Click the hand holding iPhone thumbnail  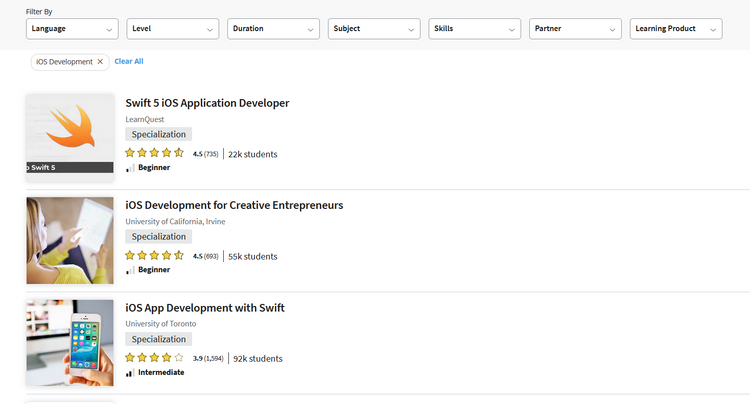coord(70,343)
